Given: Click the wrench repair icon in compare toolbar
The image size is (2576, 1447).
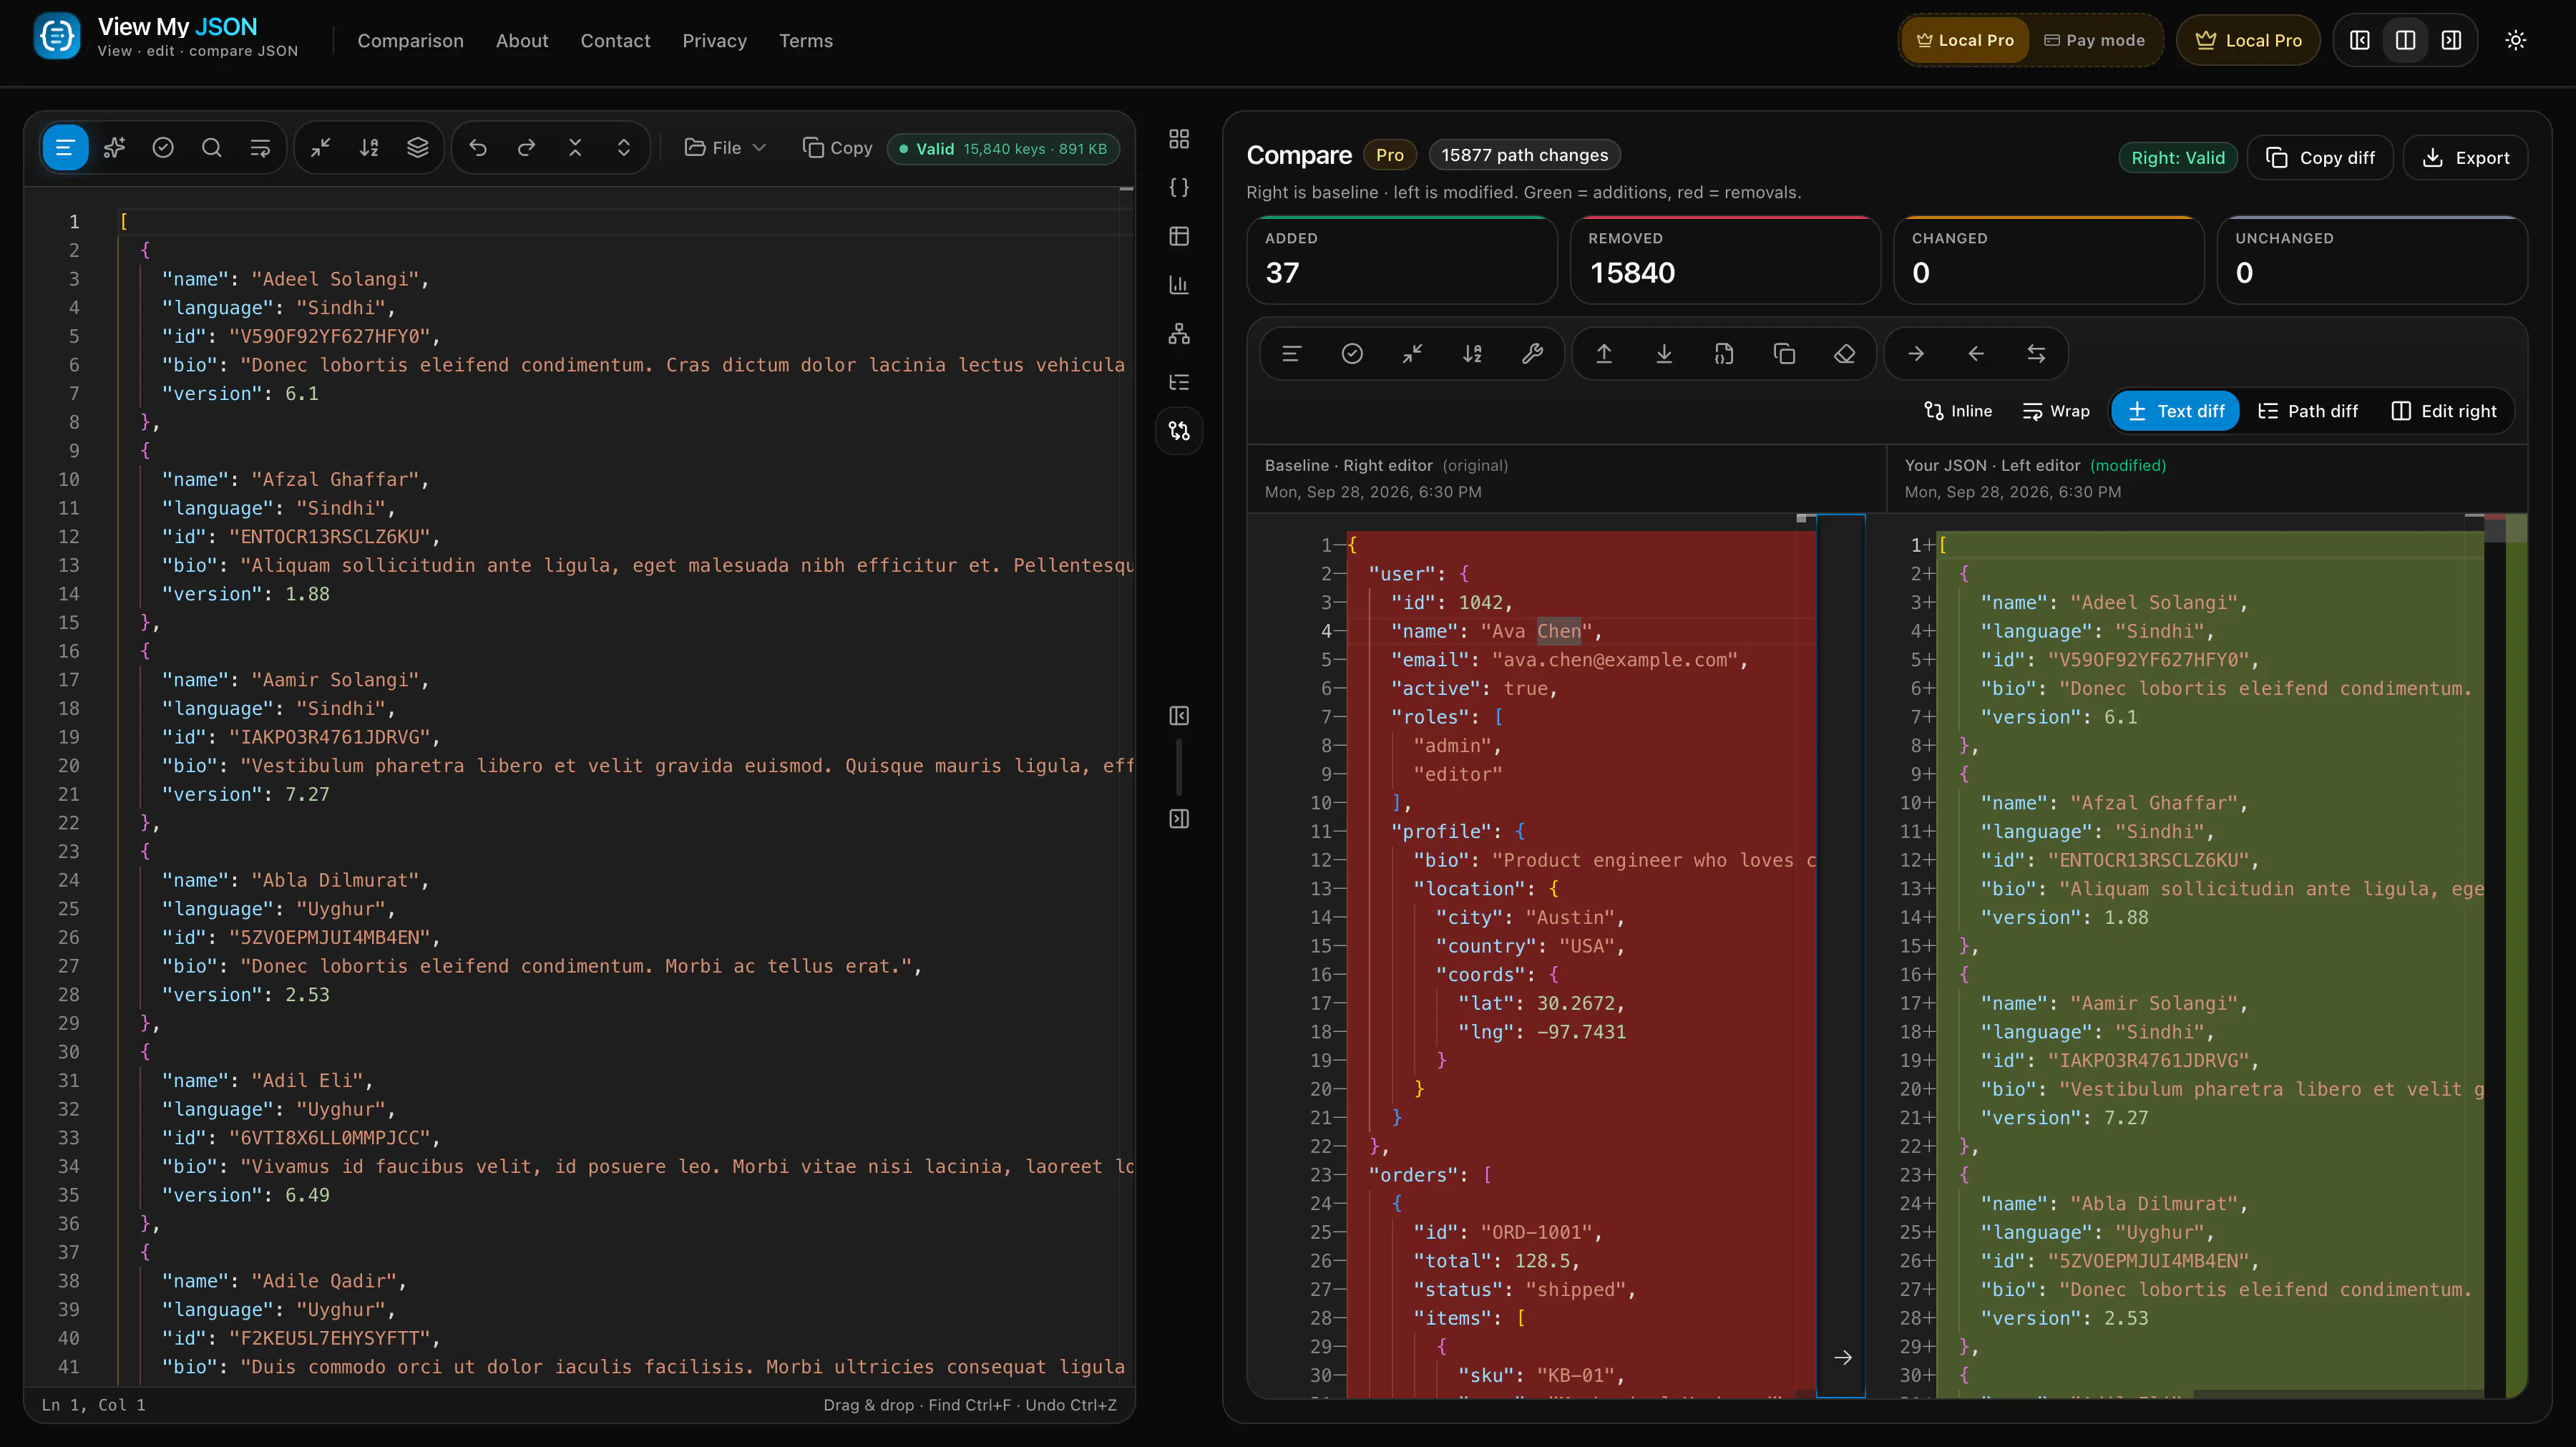Looking at the screenshot, I should pos(1532,354).
